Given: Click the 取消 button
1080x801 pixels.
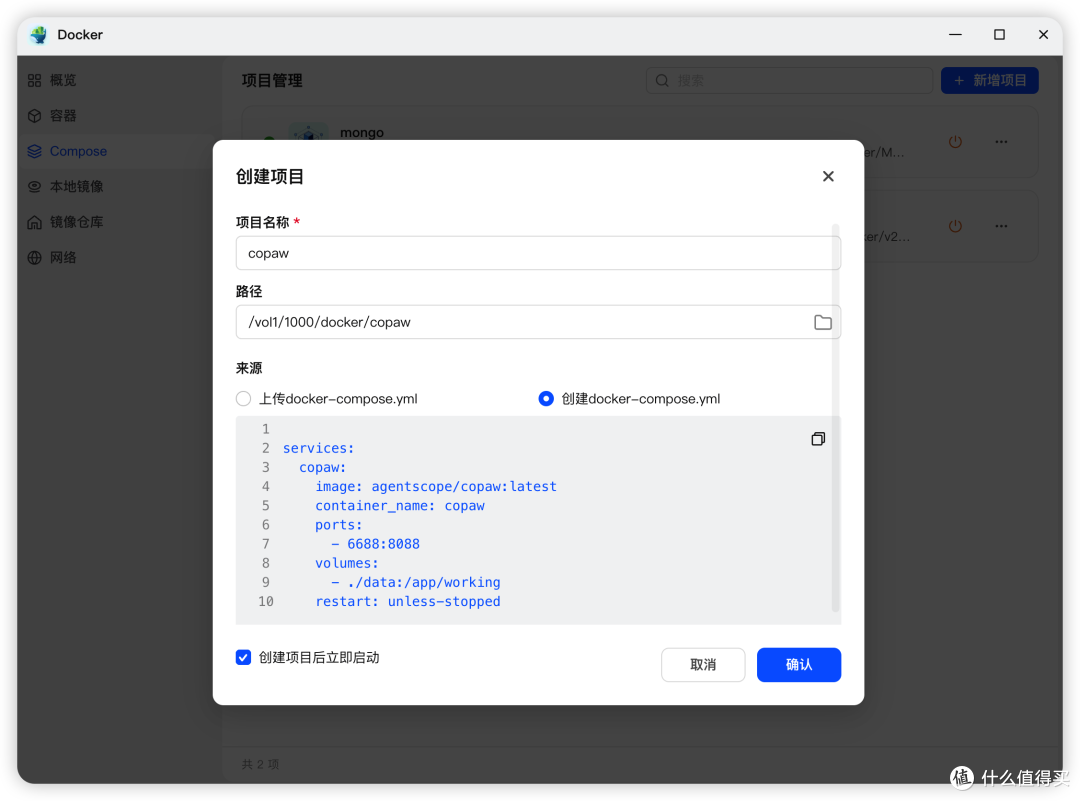Looking at the screenshot, I should point(703,665).
